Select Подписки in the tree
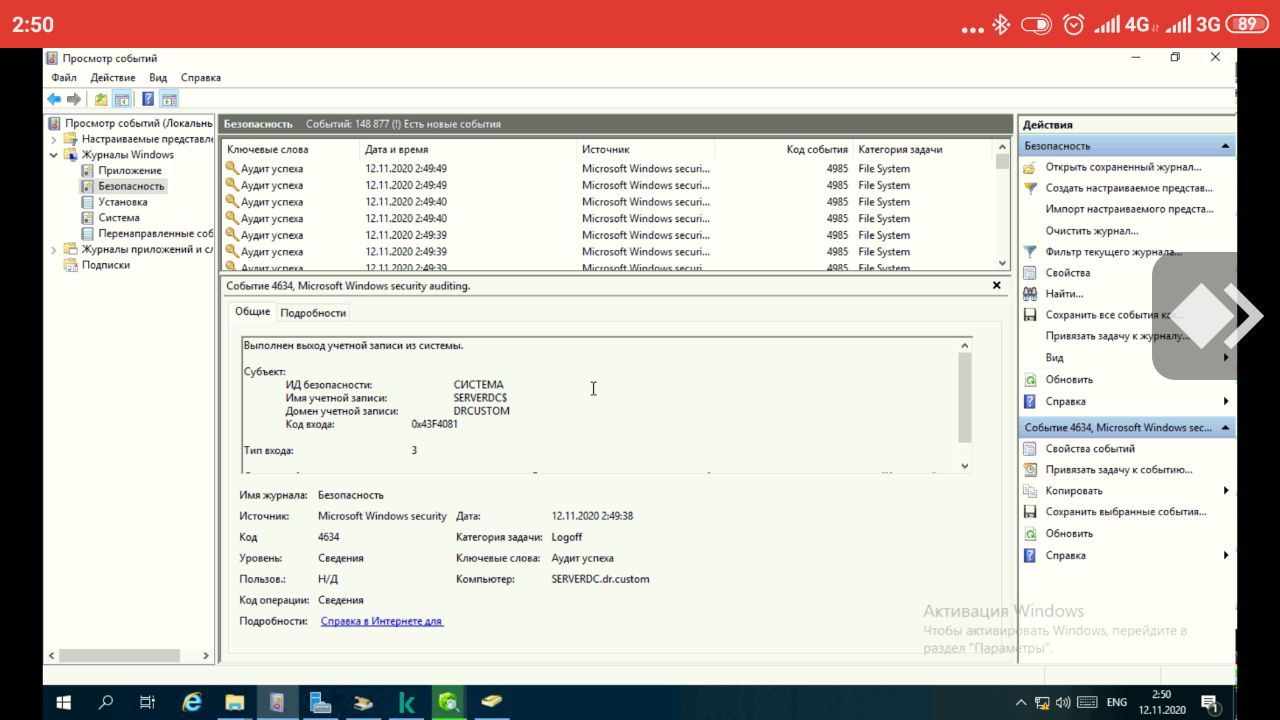This screenshot has height=720, width=1280. 106,265
